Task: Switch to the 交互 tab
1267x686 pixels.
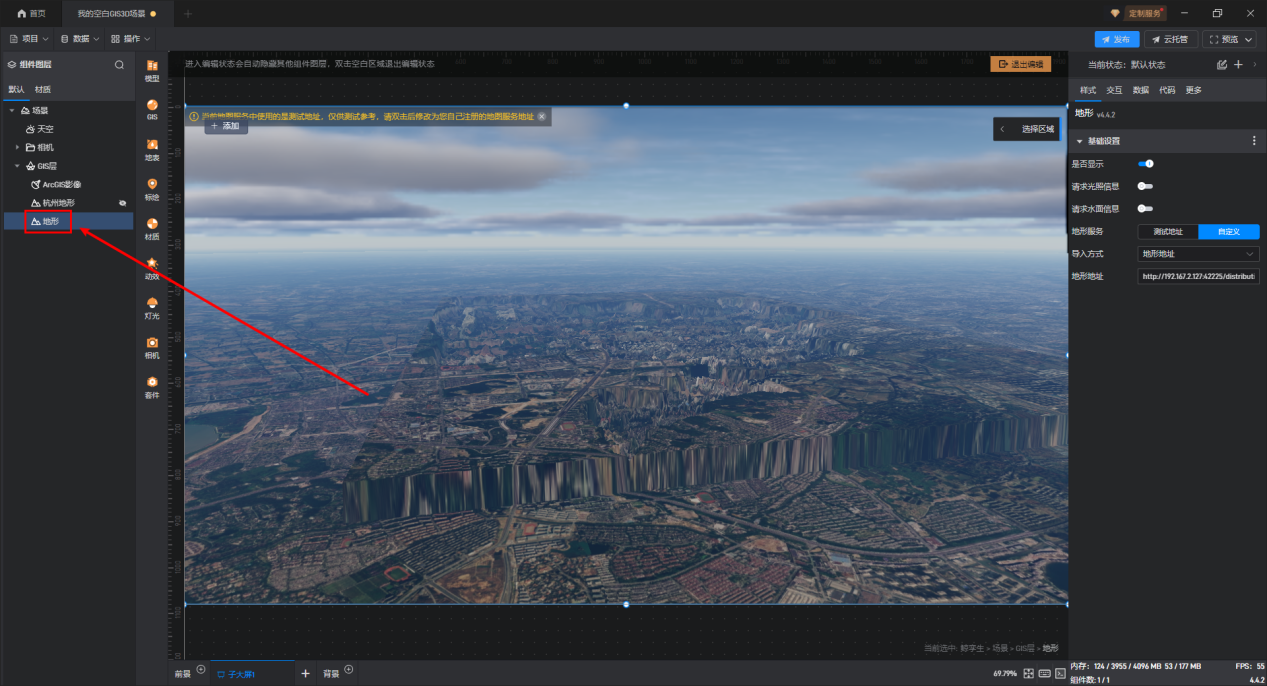Action: 1113,90
